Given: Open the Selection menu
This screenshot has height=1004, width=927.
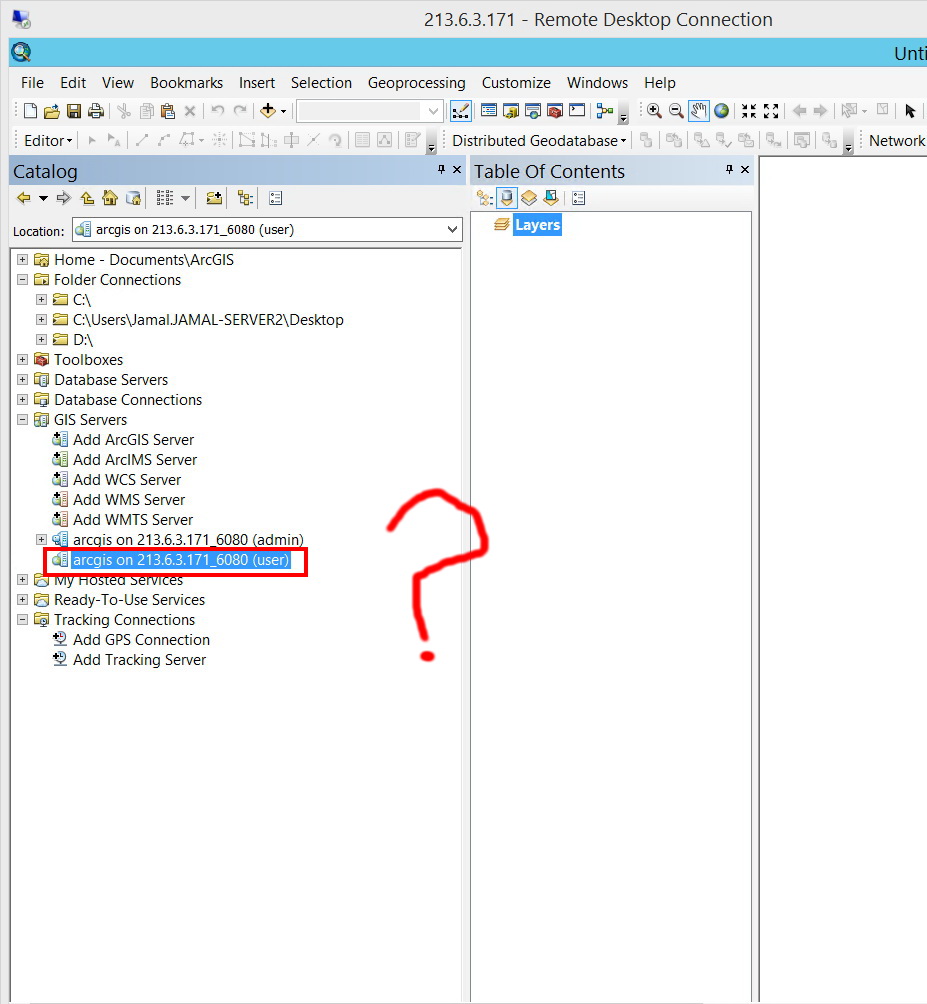Looking at the screenshot, I should point(321,83).
